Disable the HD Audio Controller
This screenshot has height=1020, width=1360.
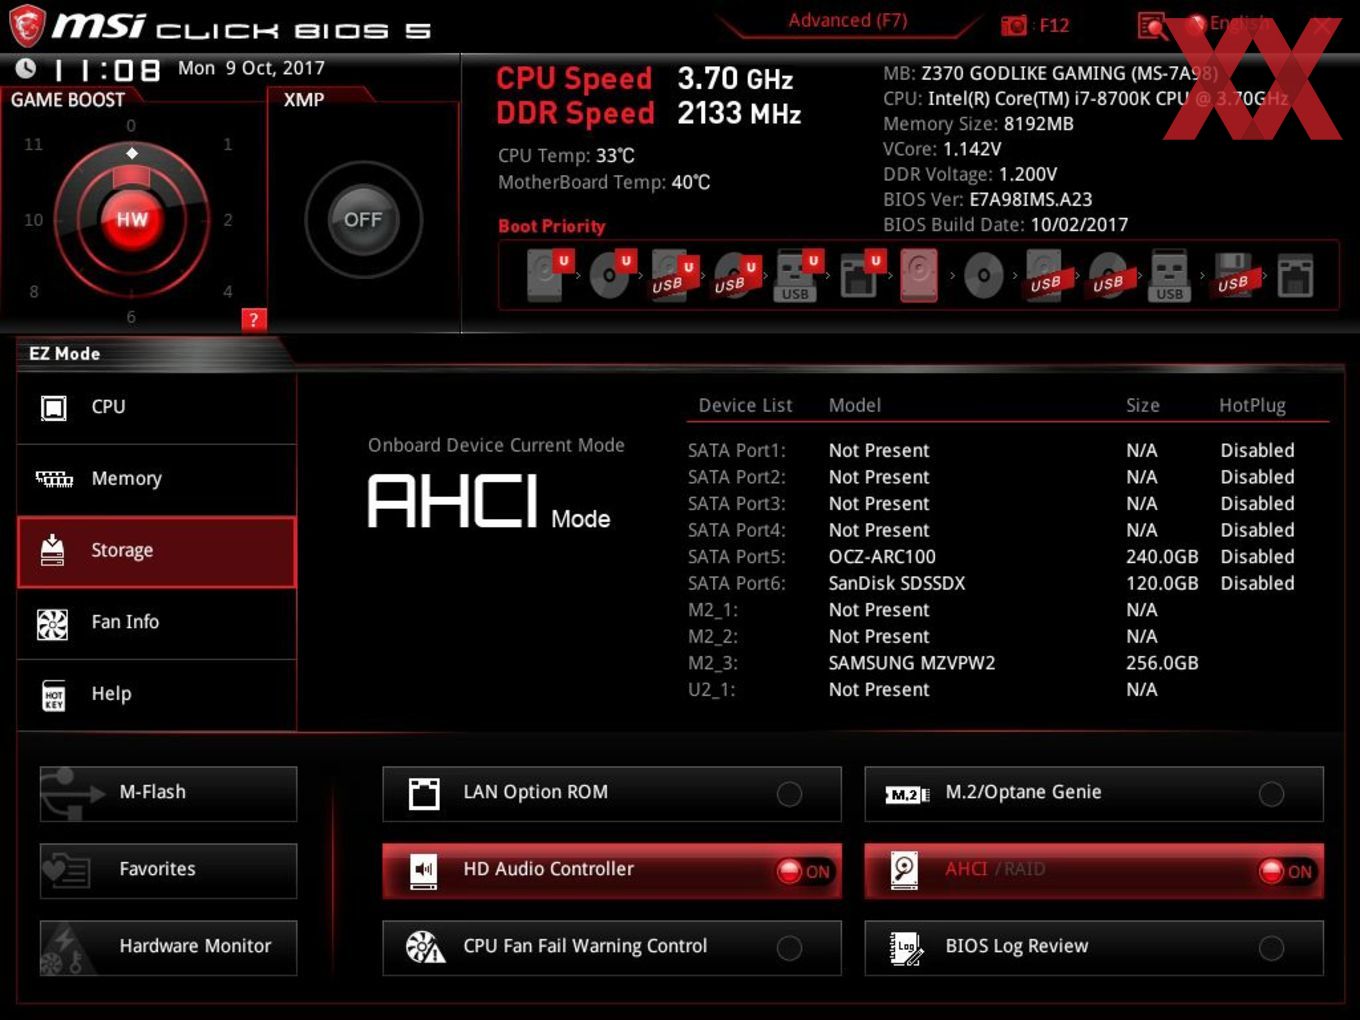click(x=612, y=870)
